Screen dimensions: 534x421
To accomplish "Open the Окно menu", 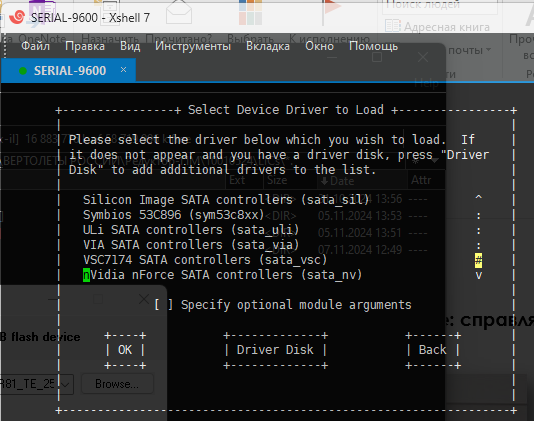I will pyautogui.click(x=319, y=46).
